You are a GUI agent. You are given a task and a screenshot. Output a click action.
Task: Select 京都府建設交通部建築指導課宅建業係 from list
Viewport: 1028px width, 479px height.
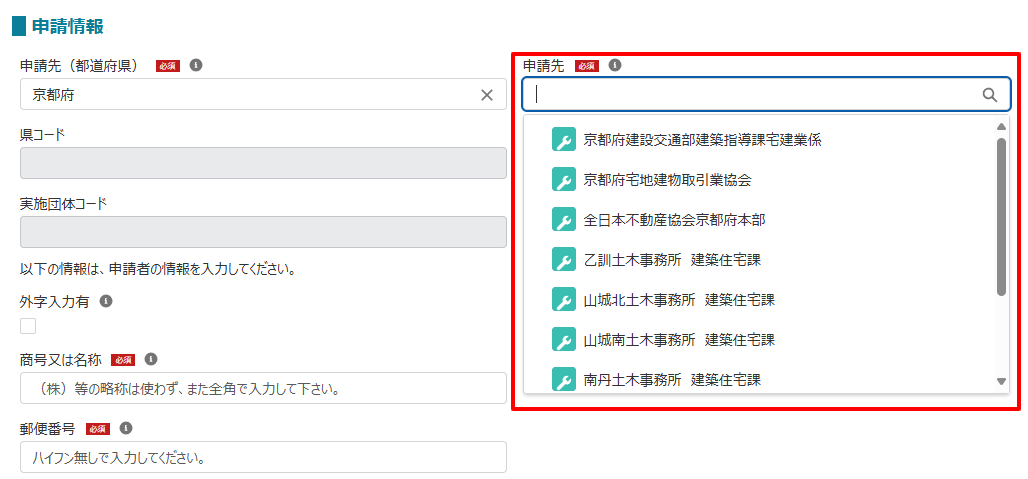(702, 140)
